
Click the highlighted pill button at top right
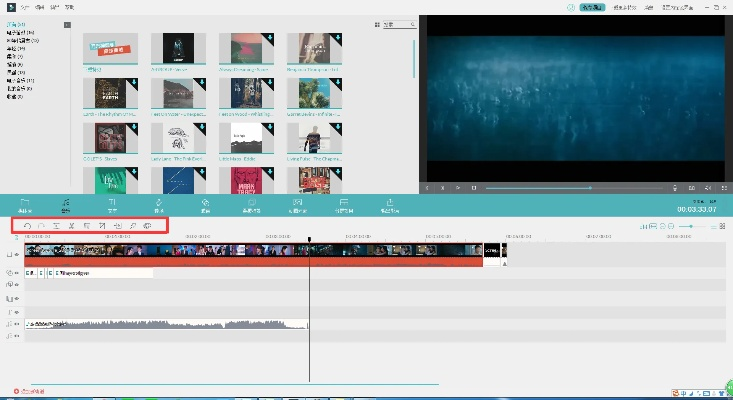pyautogui.click(x=593, y=7)
